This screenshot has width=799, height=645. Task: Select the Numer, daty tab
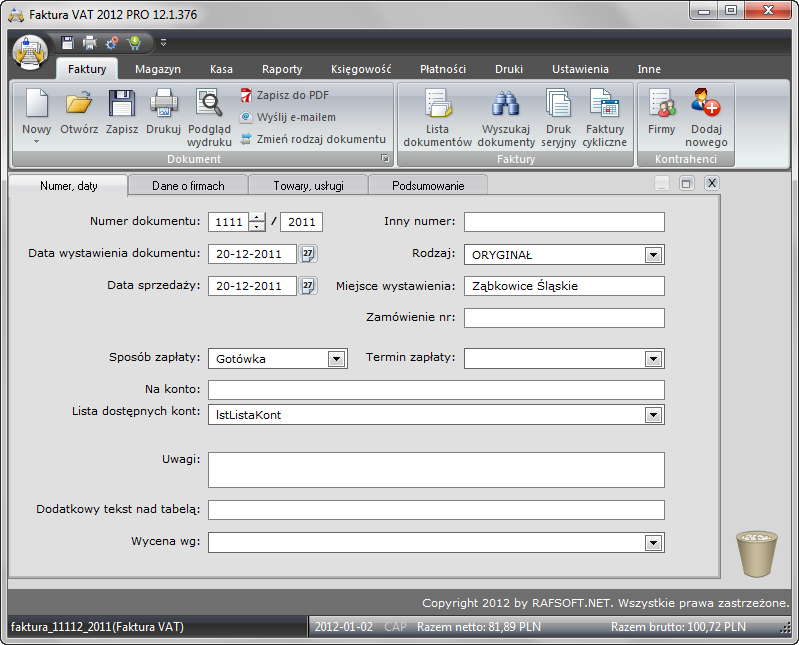pyautogui.click(x=68, y=185)
